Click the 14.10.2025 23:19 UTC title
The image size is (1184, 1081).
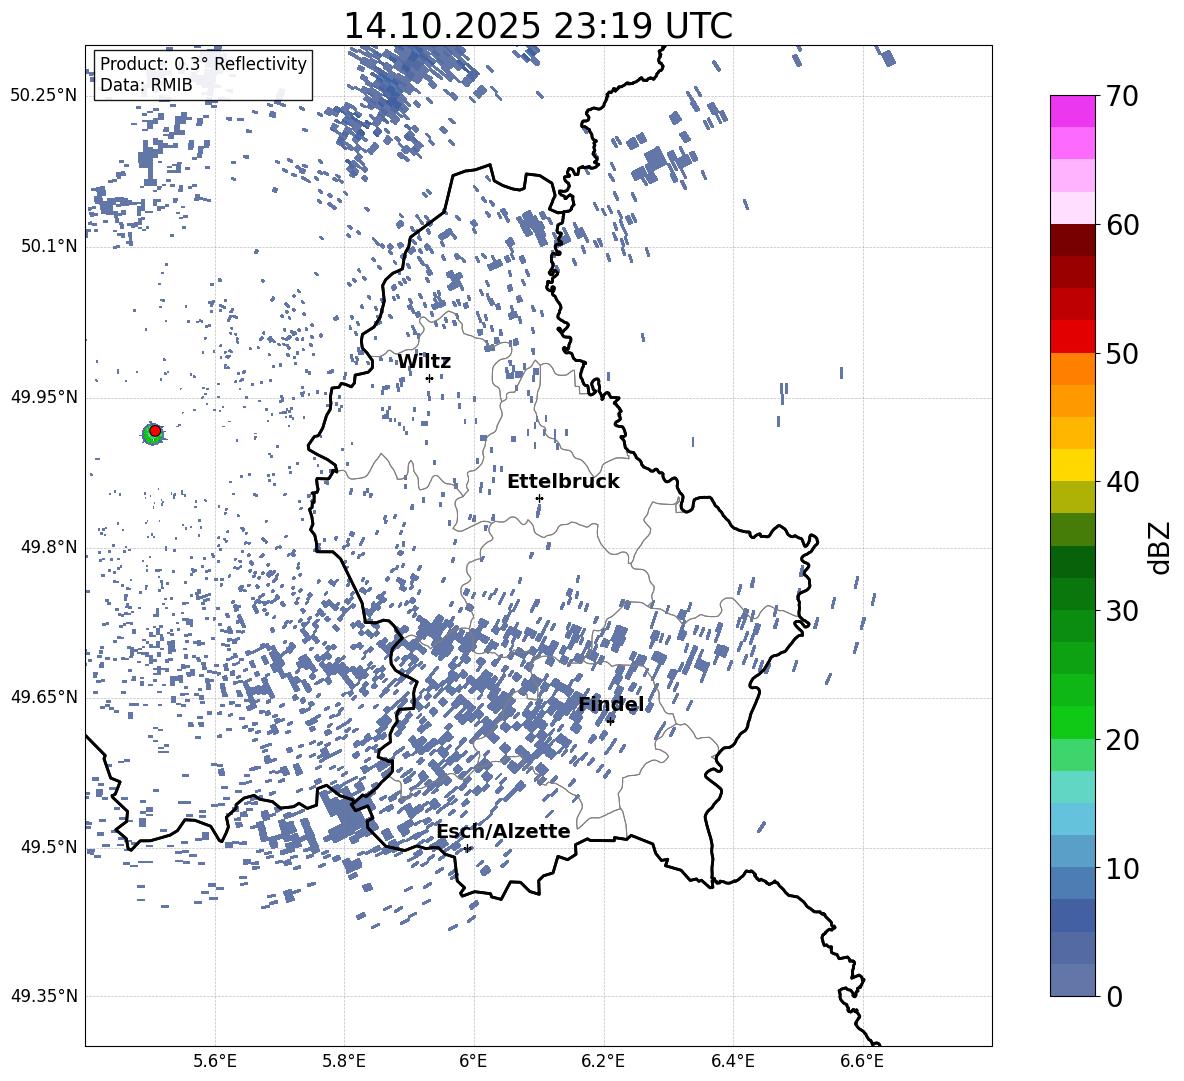point(538,26)
